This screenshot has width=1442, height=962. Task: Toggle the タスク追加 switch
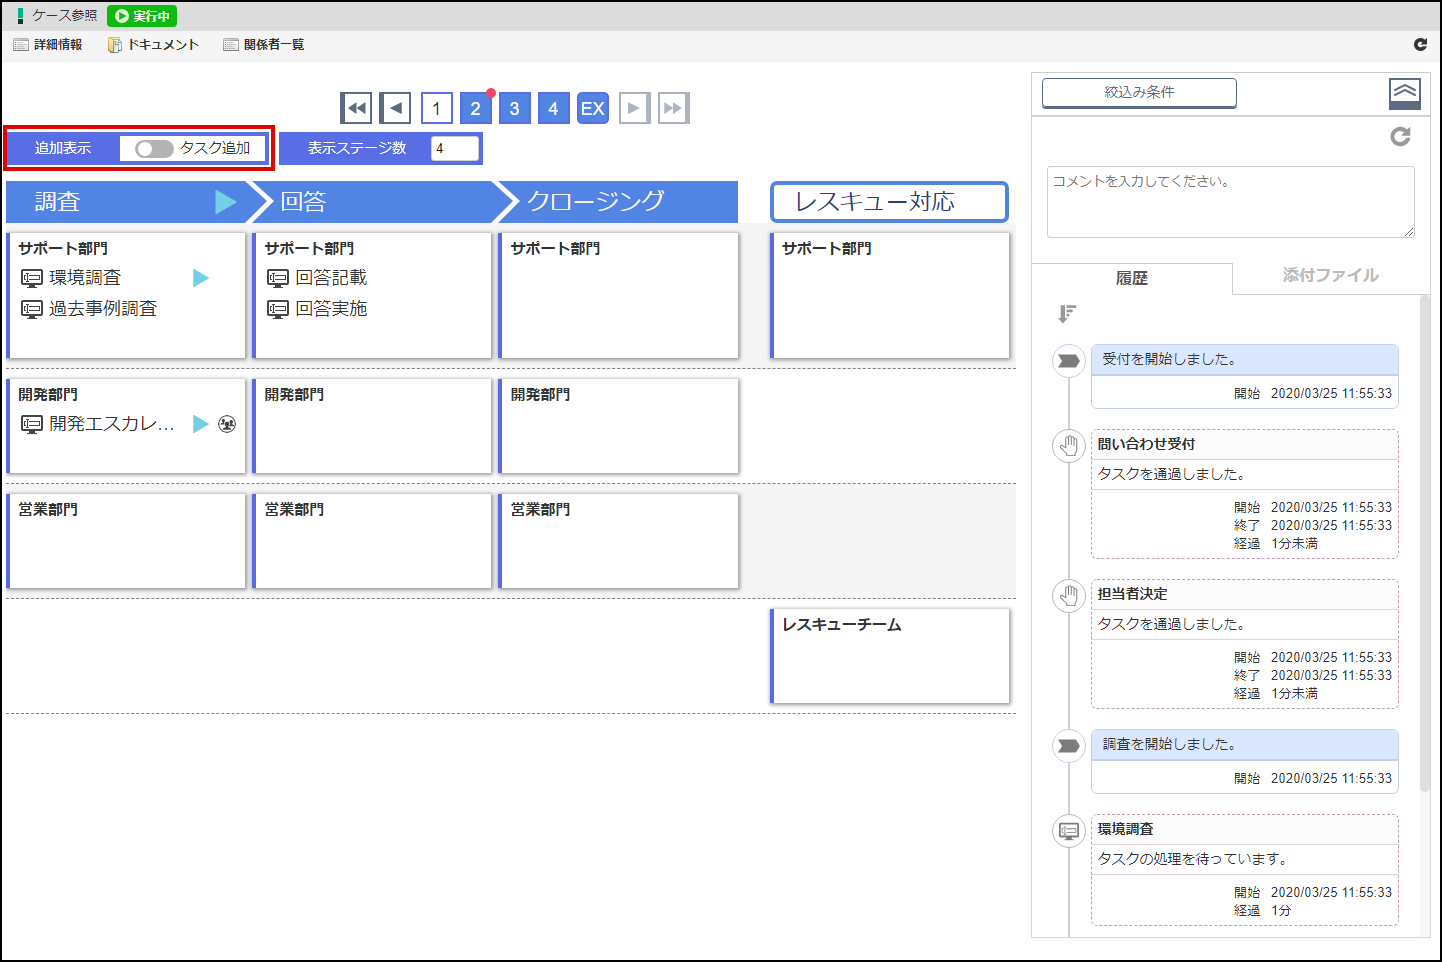point(154,149)
